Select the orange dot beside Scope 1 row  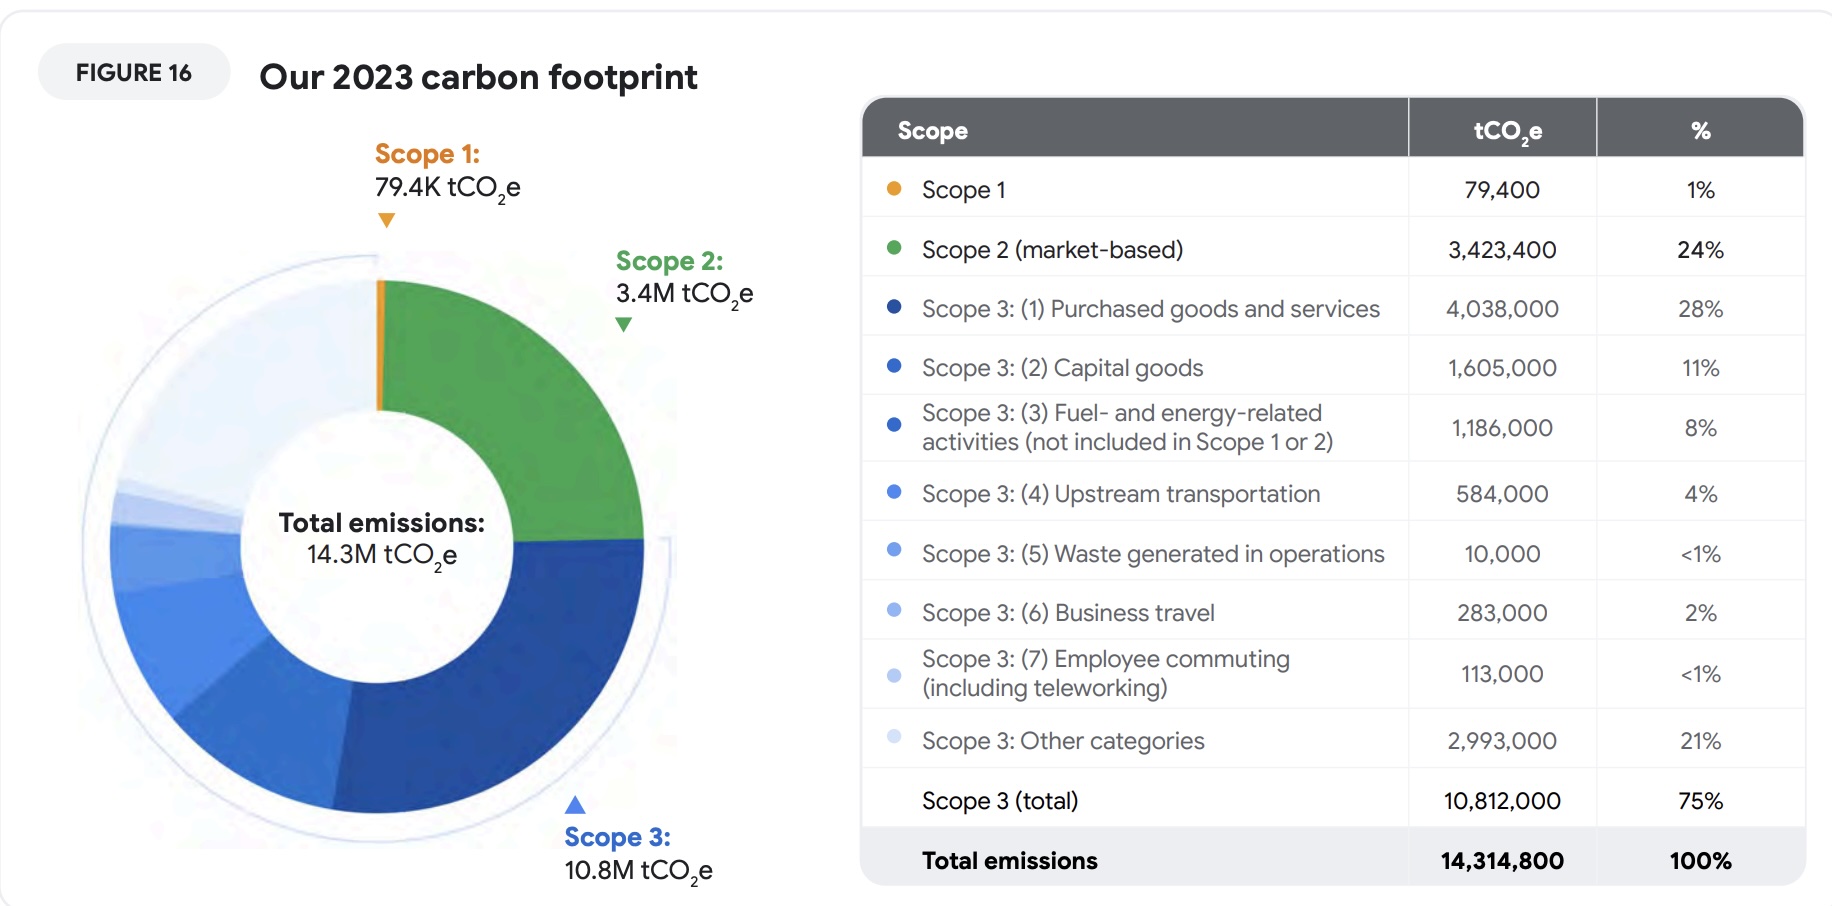click(x=894, y=189)
